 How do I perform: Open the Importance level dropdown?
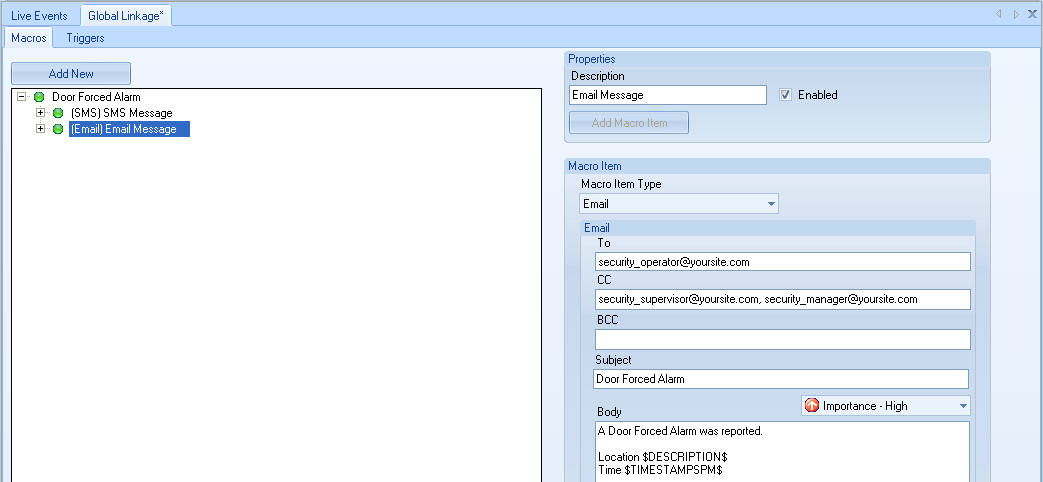(963, 406)
